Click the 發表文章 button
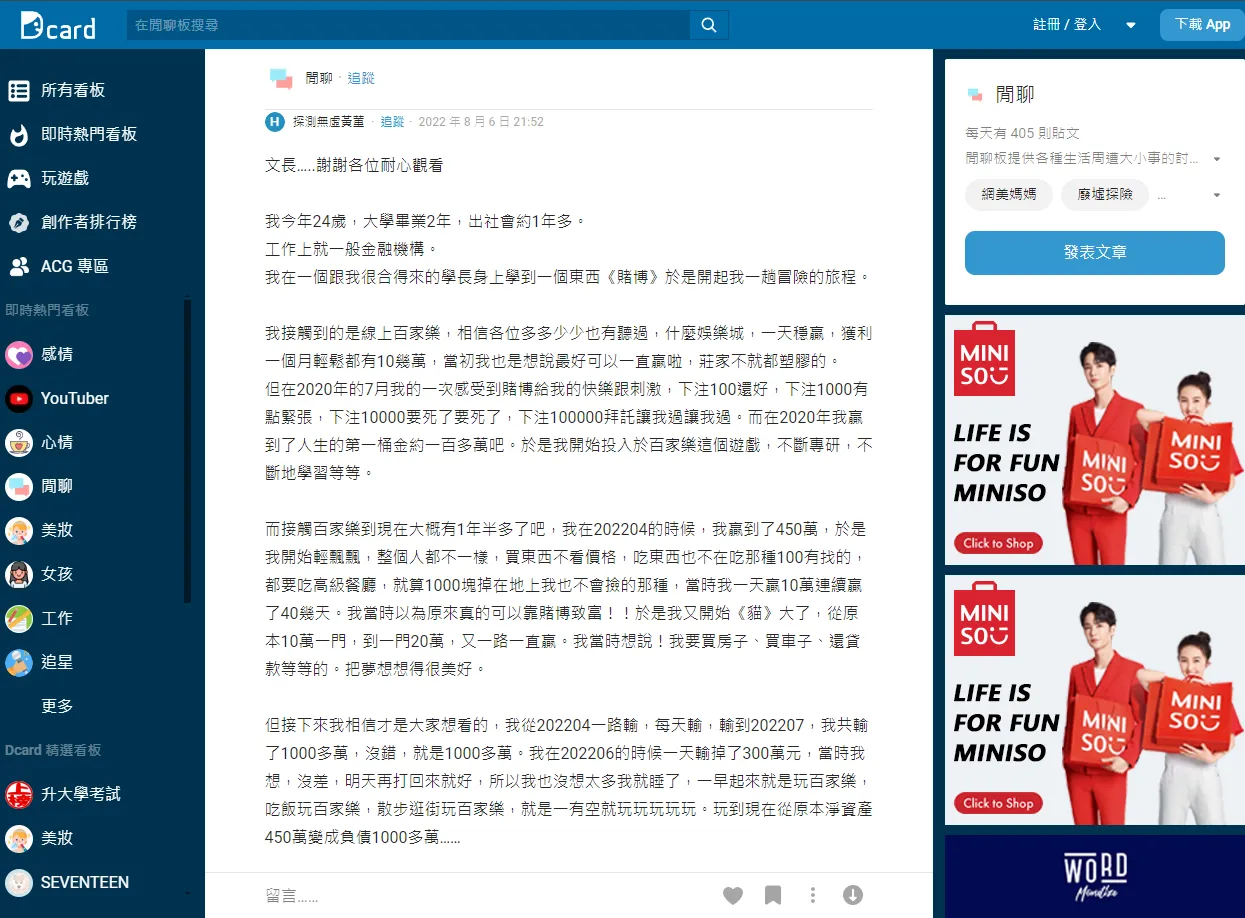Viewport: 1245px width, 918px height. pyautogui.click(x=1093, y=253)
